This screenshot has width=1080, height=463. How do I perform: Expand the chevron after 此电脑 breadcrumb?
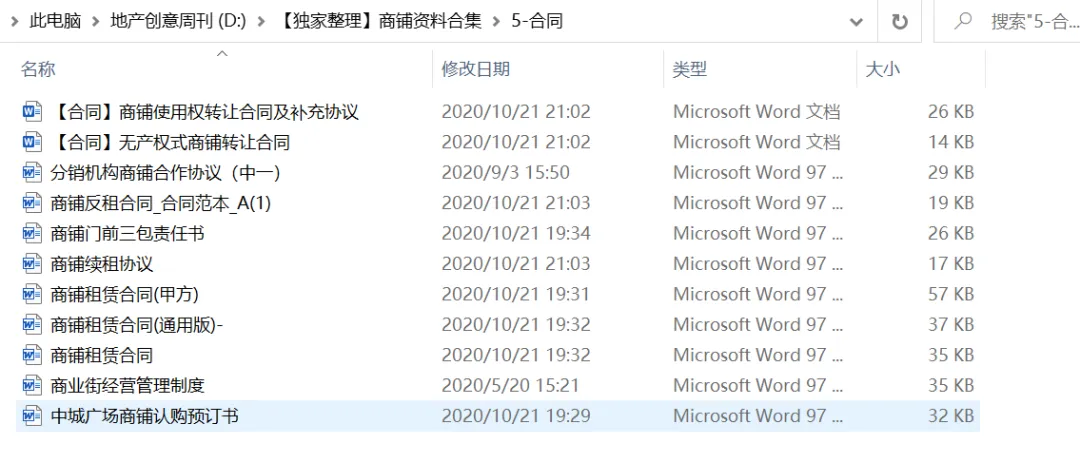98,21
